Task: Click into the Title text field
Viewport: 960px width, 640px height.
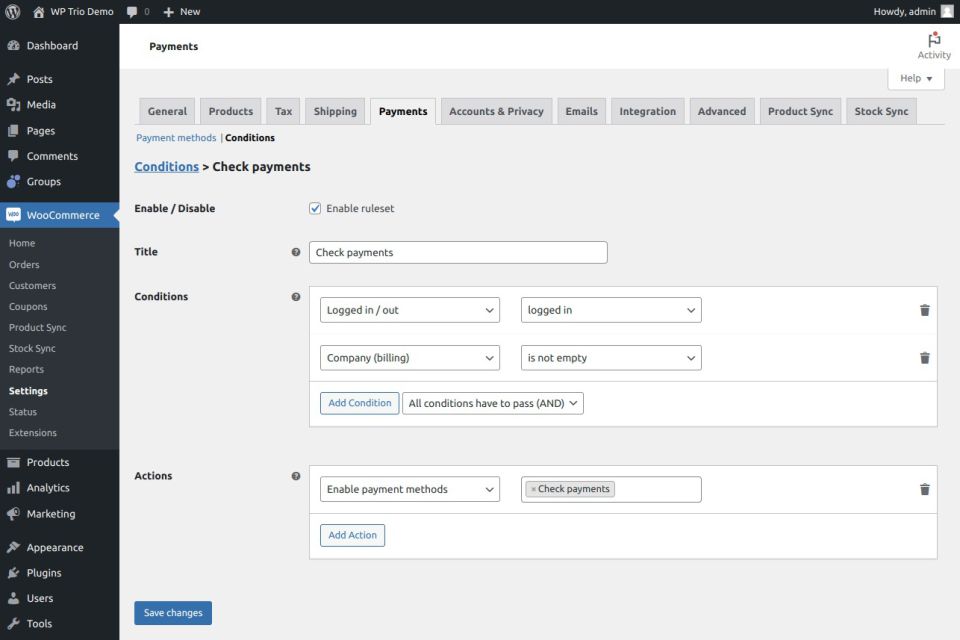Action: point(458,252)
